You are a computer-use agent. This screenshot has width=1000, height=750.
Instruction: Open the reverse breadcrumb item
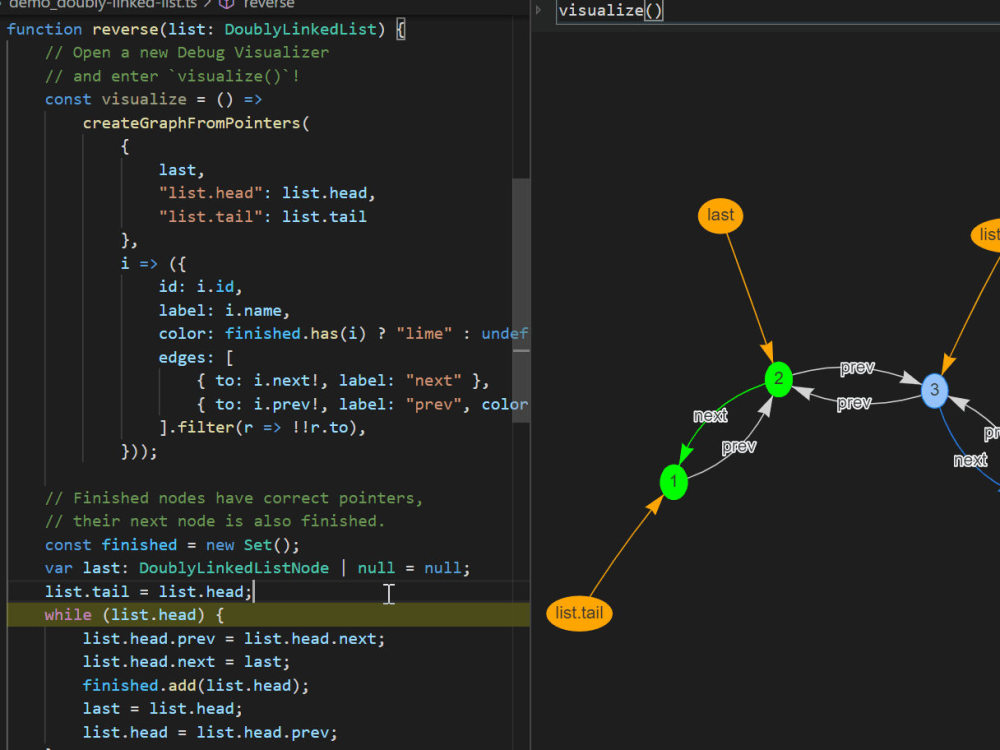point(268,4)
